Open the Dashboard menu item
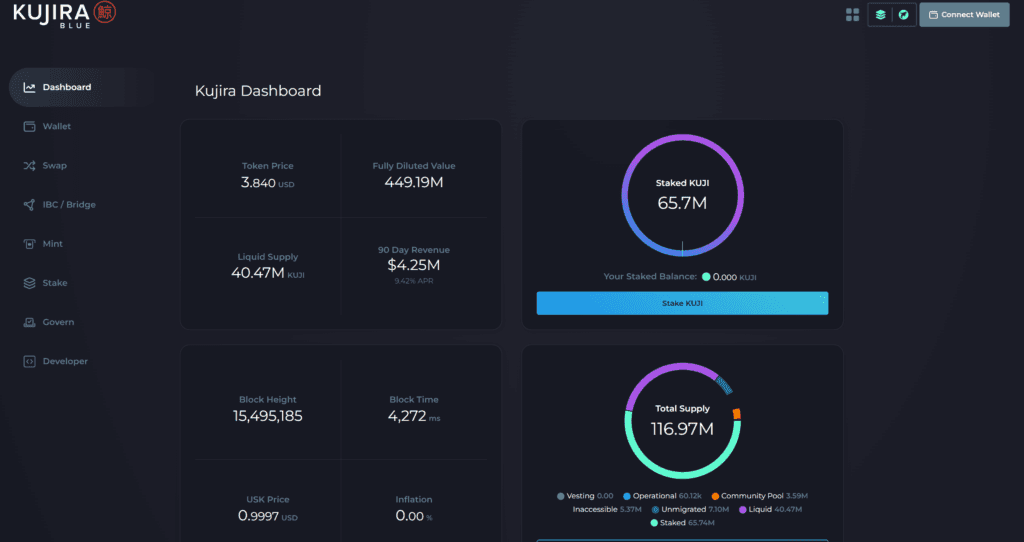This screenshot has width=1024, height=542. coord(82,88)
